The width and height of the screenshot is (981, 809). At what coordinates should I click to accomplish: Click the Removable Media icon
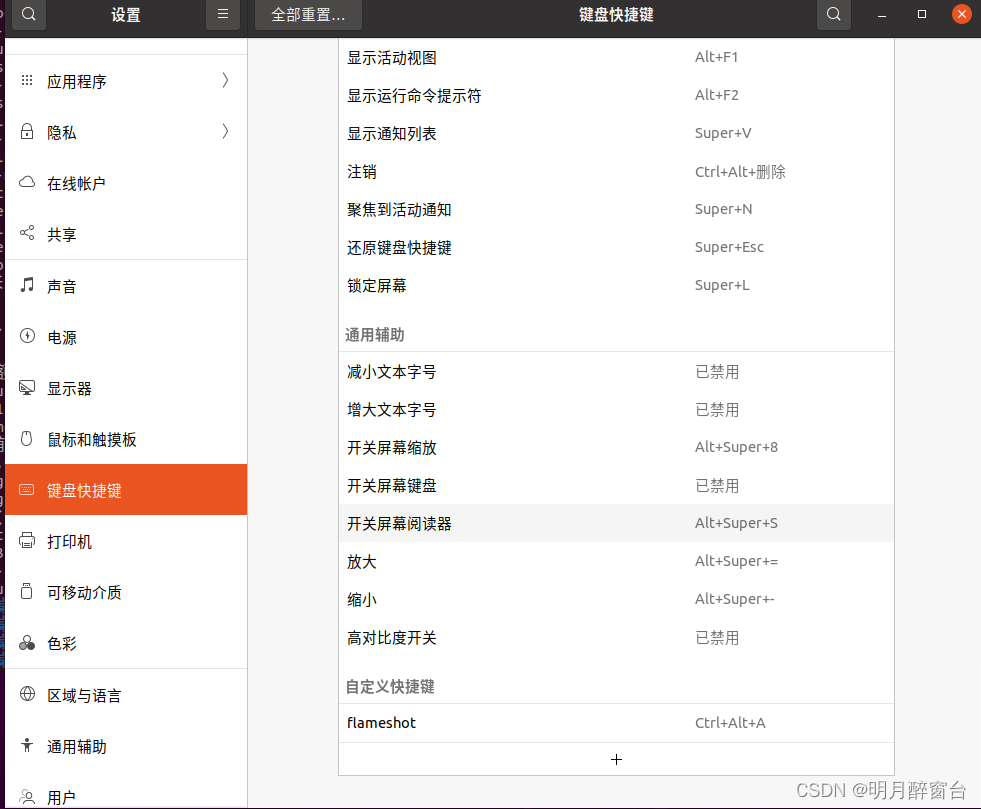click(x=26, y=591)
